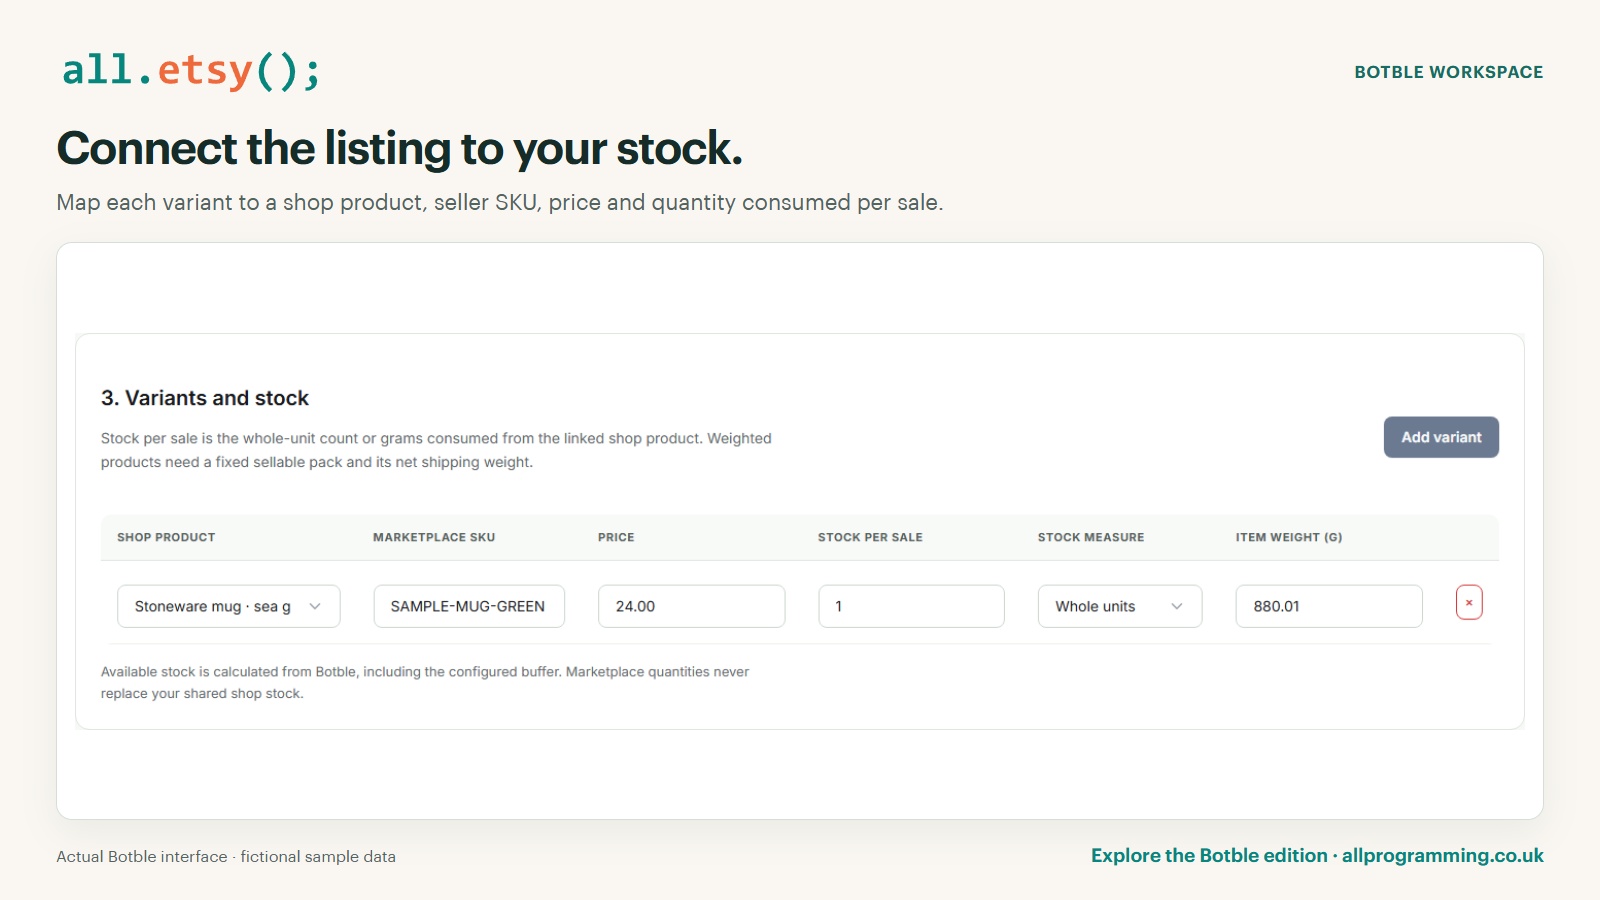Click the SHOP PRODUCT column header

[166, 537]
